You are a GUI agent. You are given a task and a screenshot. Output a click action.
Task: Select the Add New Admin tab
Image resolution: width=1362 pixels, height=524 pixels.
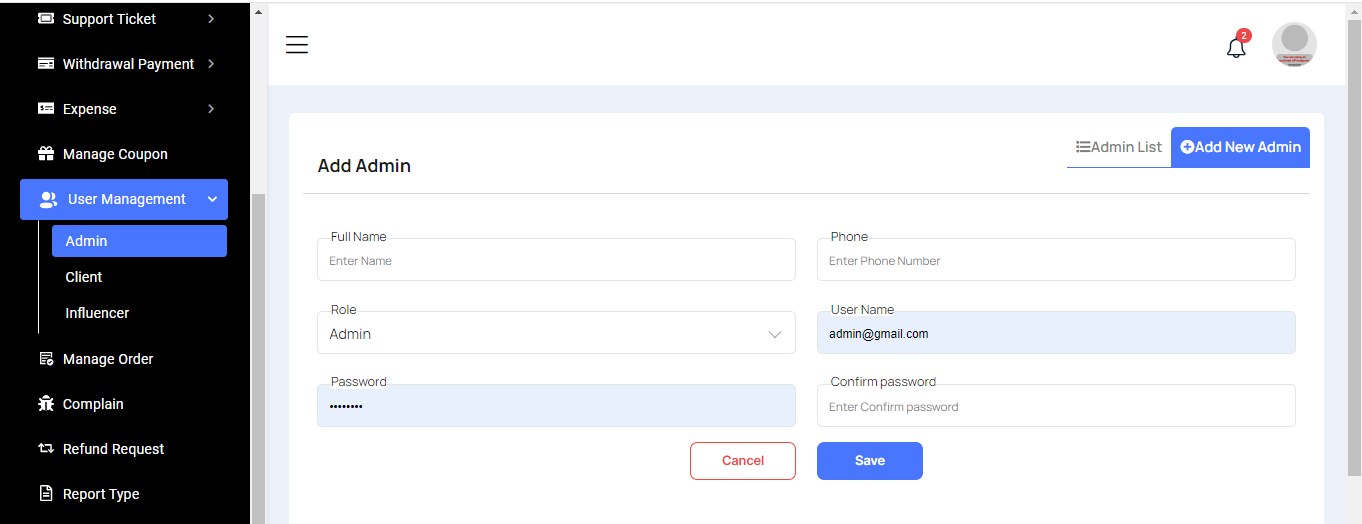click(x=1240, y=147)
